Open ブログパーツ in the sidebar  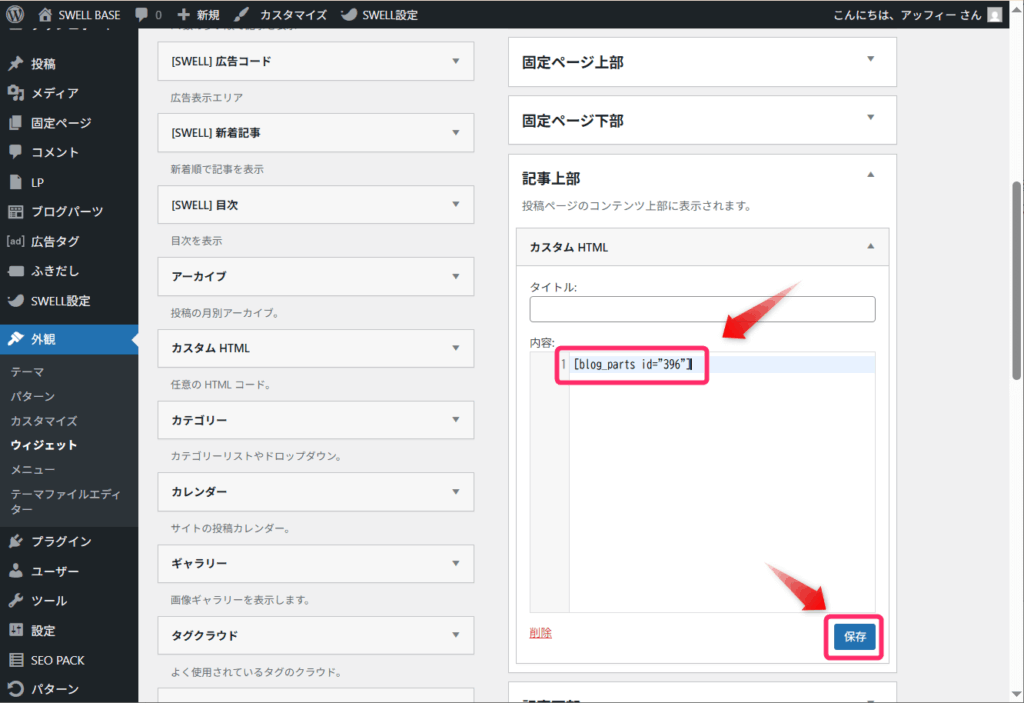pyautogui.click(x=66, y=212)
